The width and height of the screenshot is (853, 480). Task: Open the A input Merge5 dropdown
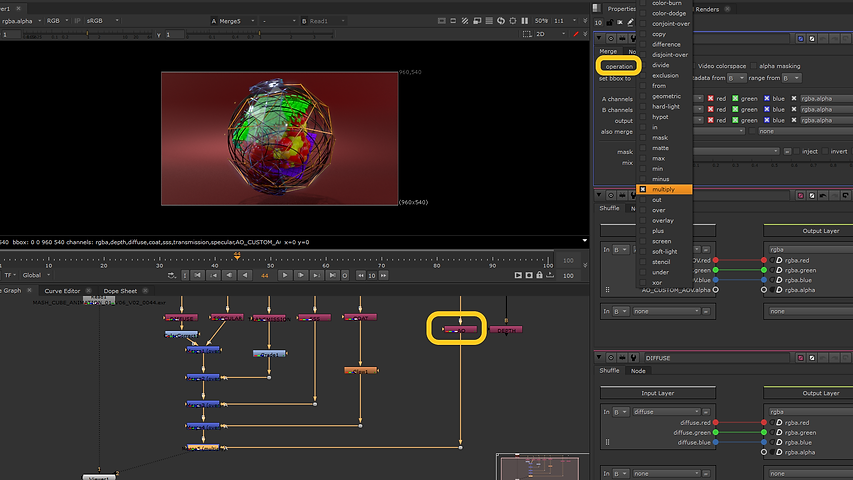pyautogui.click(x=233, y=21)
